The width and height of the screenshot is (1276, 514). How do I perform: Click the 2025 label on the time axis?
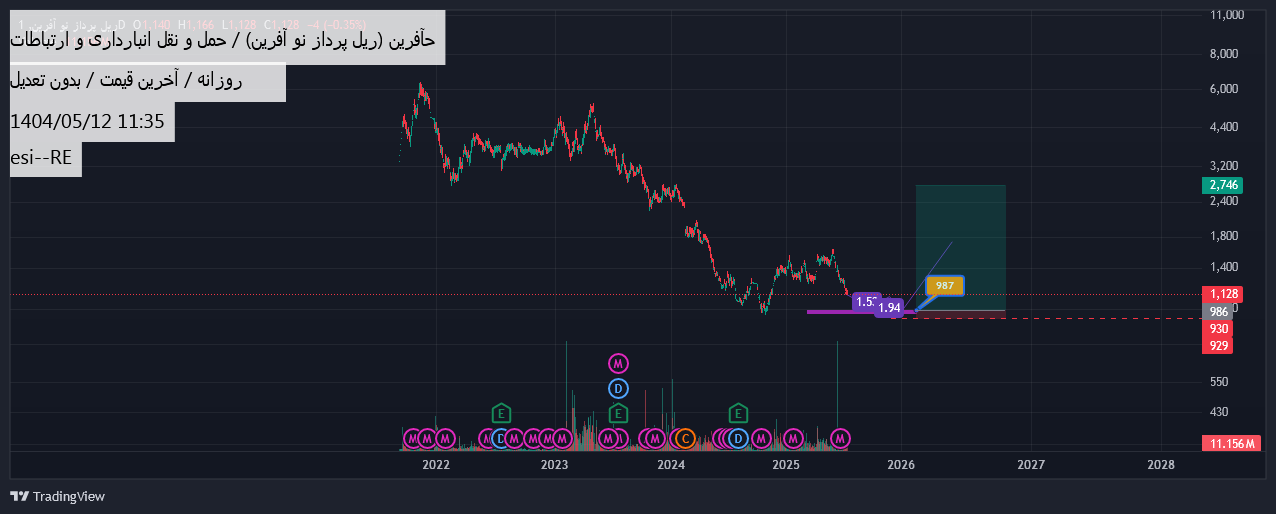point(786,465)
